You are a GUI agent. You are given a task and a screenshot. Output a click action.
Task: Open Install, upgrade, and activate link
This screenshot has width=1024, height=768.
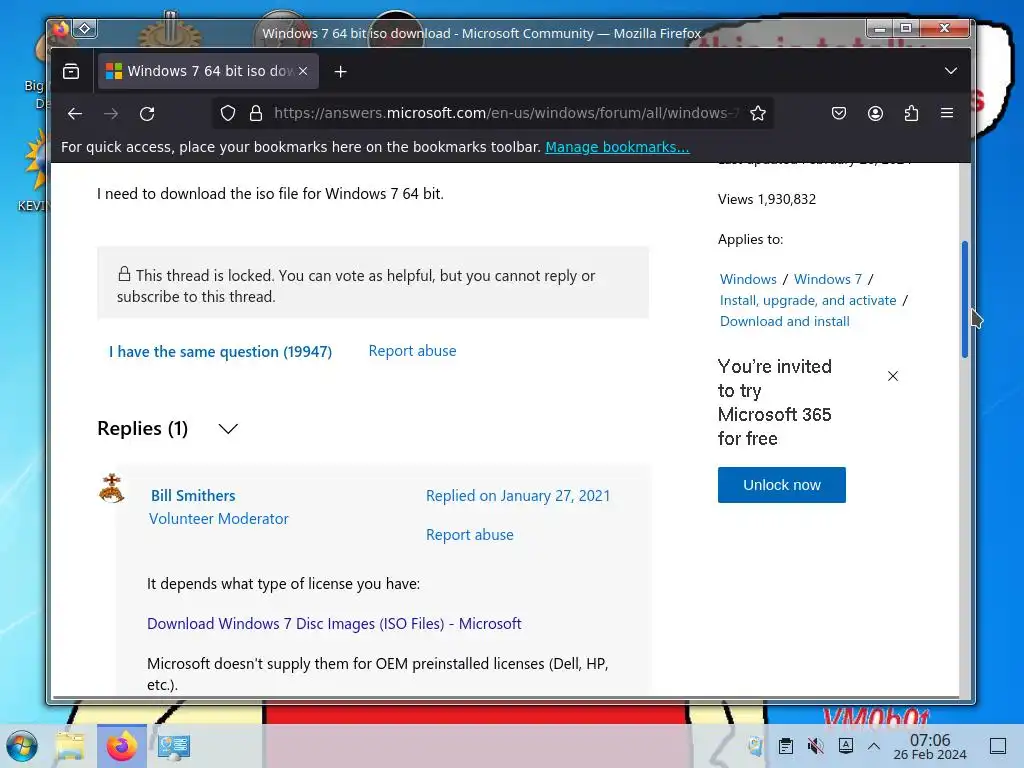808,300
